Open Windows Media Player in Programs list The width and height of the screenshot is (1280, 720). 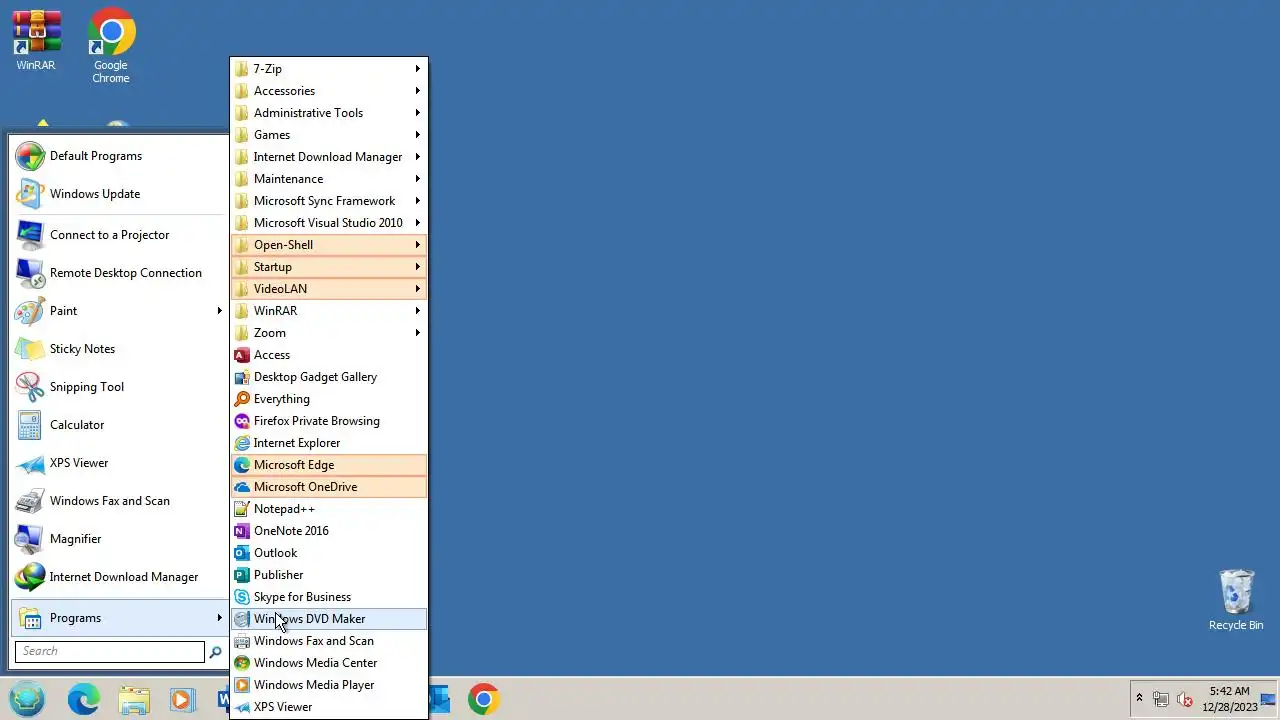click(x=329, y=685)
